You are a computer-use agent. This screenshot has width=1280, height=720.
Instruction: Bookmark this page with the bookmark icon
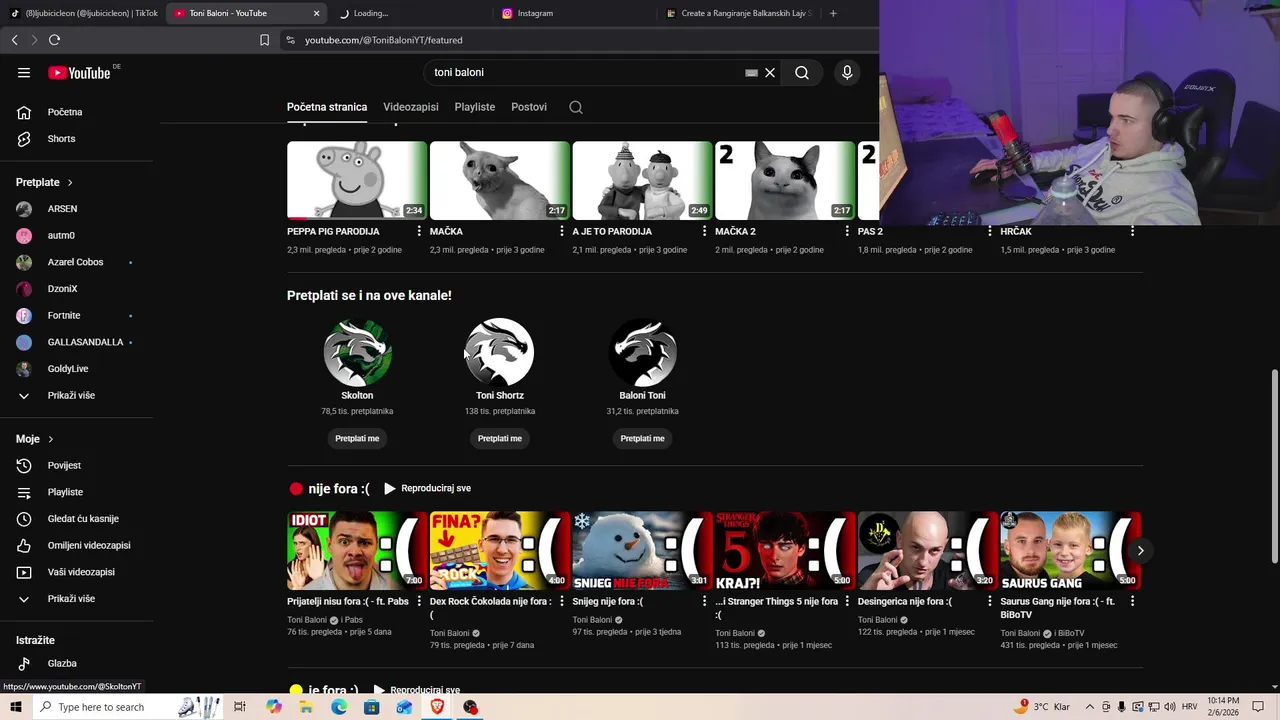pyautogui.click(x=264, y=40)
